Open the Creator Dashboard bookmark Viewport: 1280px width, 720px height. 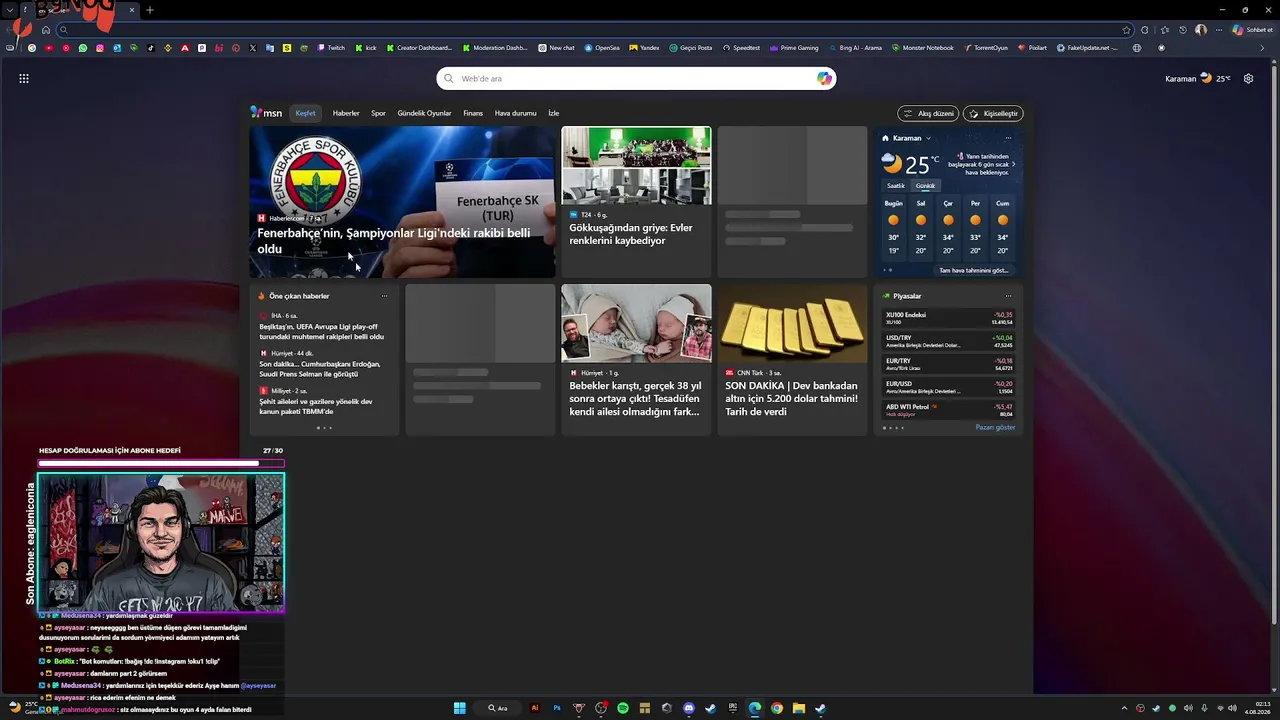coord(419,48)
